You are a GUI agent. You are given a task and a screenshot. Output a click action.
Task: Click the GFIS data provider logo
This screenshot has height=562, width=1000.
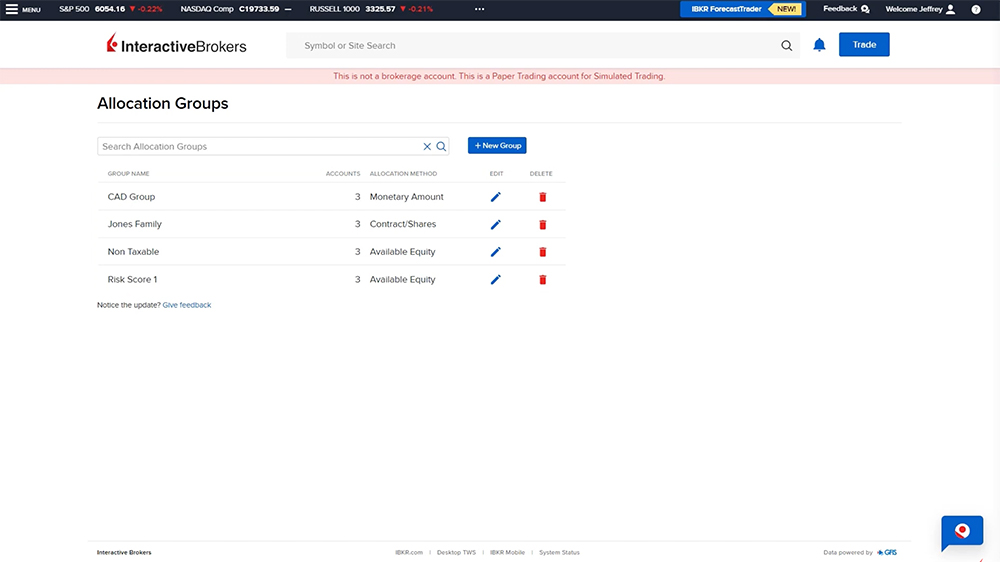click(x=886, y=552)
